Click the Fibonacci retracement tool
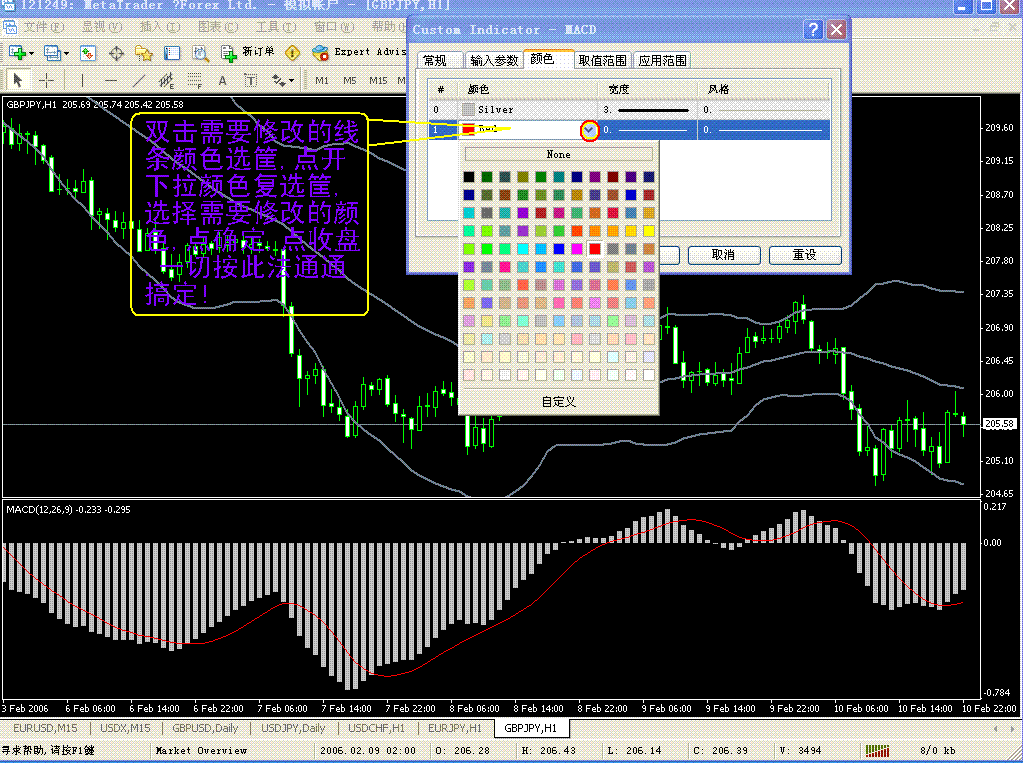The height and width of the screenshot is (768, 1024). tap(193, 80)
